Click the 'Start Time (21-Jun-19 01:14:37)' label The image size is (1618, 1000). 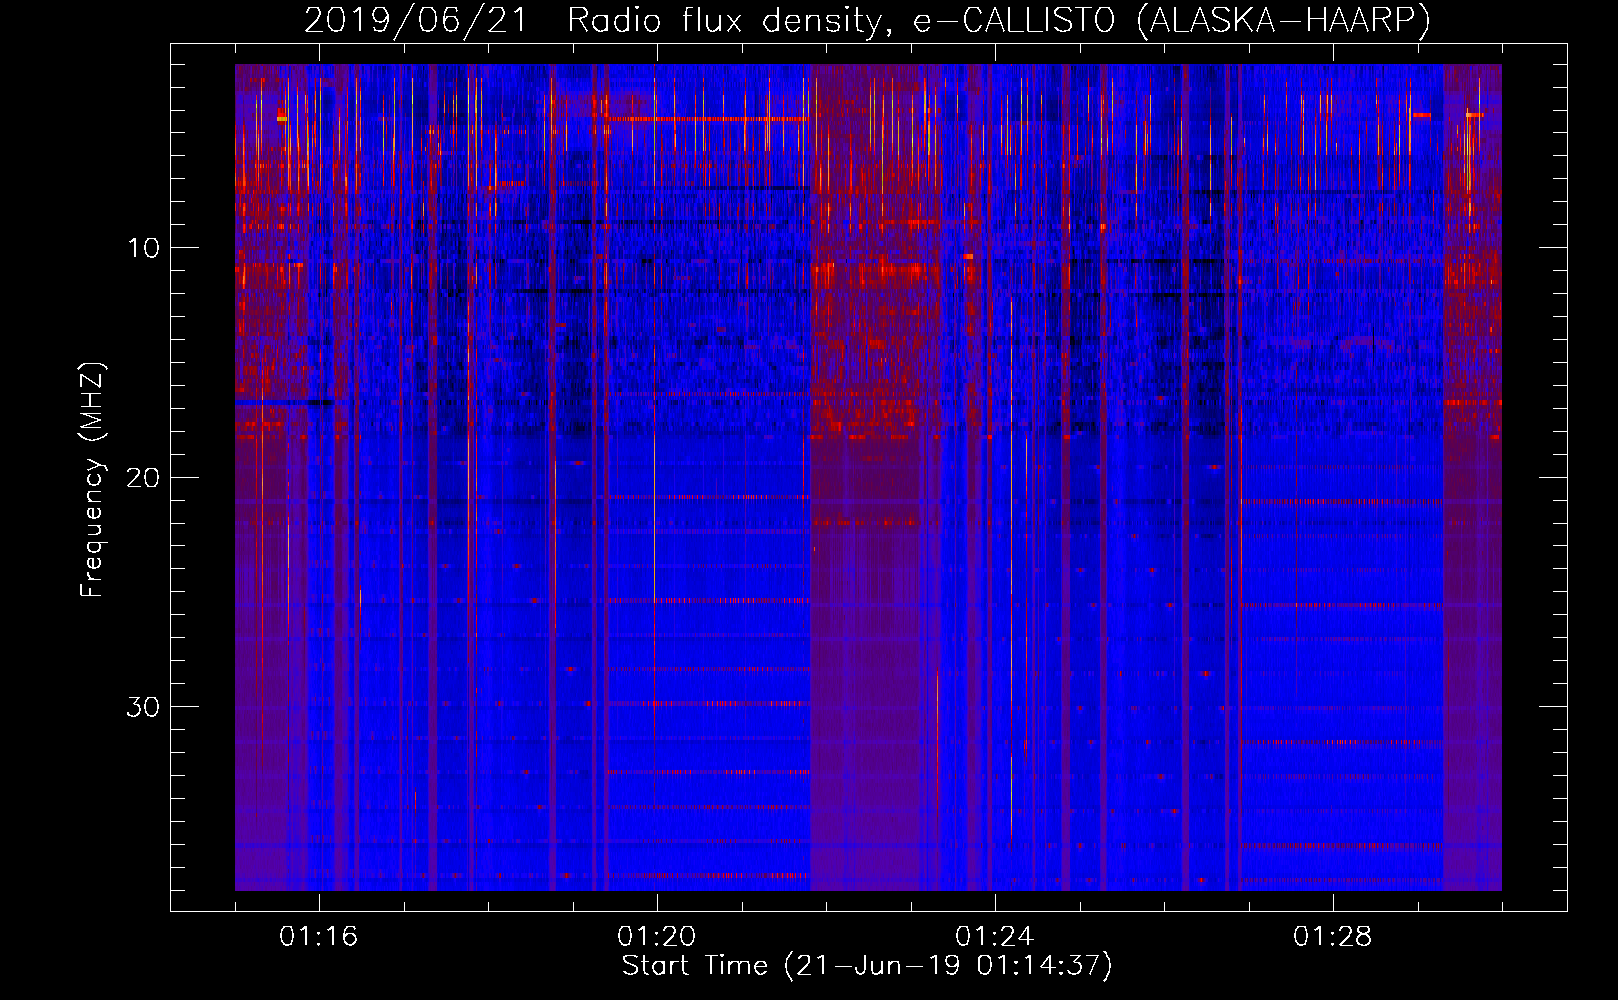867,966
